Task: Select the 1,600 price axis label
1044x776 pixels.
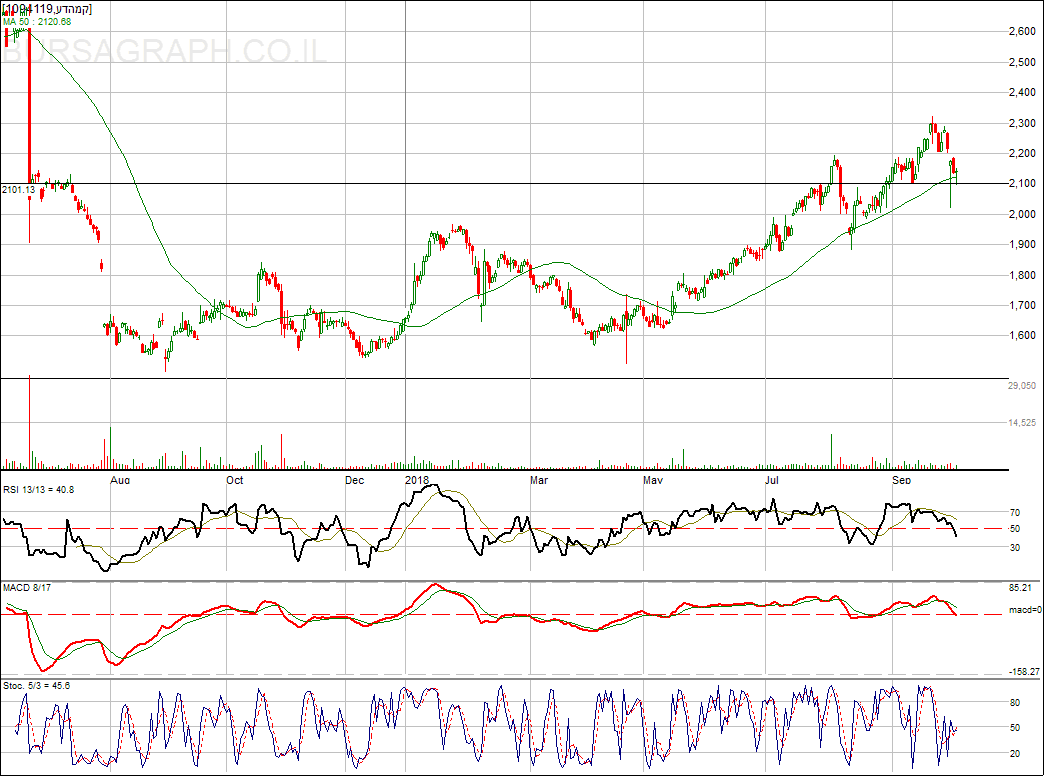Action: [1020, 335]
